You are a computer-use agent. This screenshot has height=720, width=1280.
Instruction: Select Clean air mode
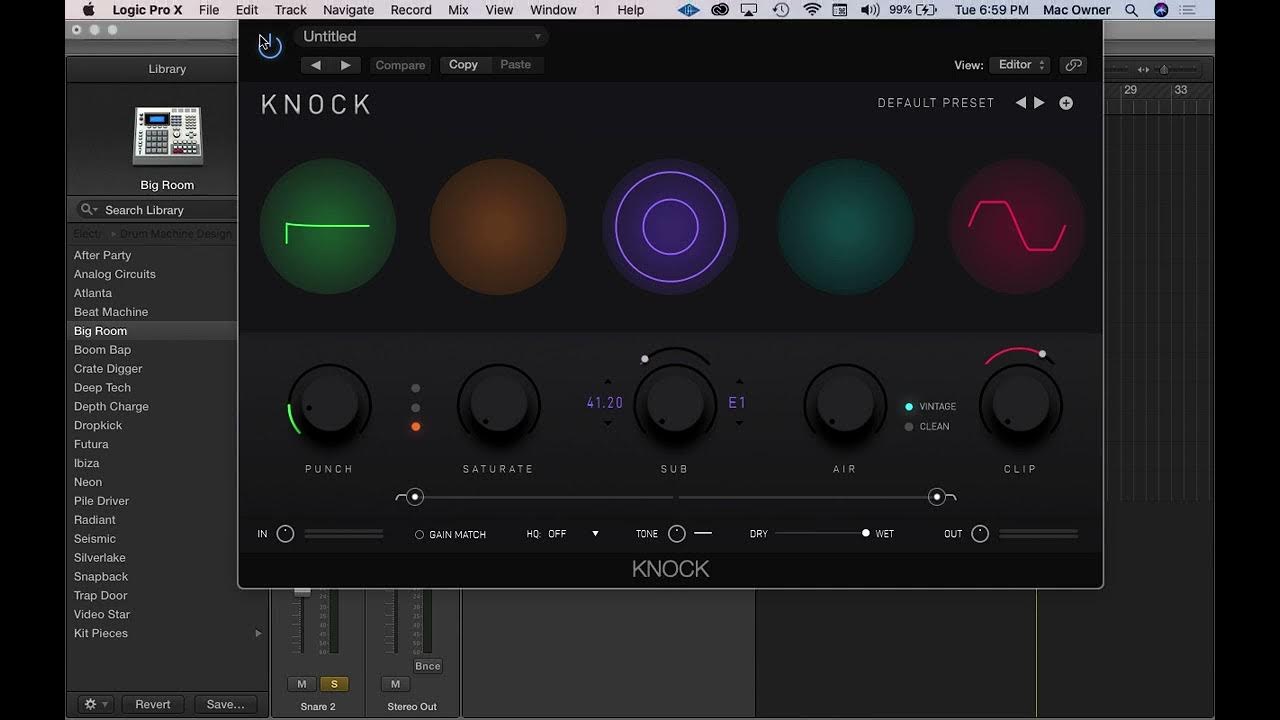[x=926, y=427]
